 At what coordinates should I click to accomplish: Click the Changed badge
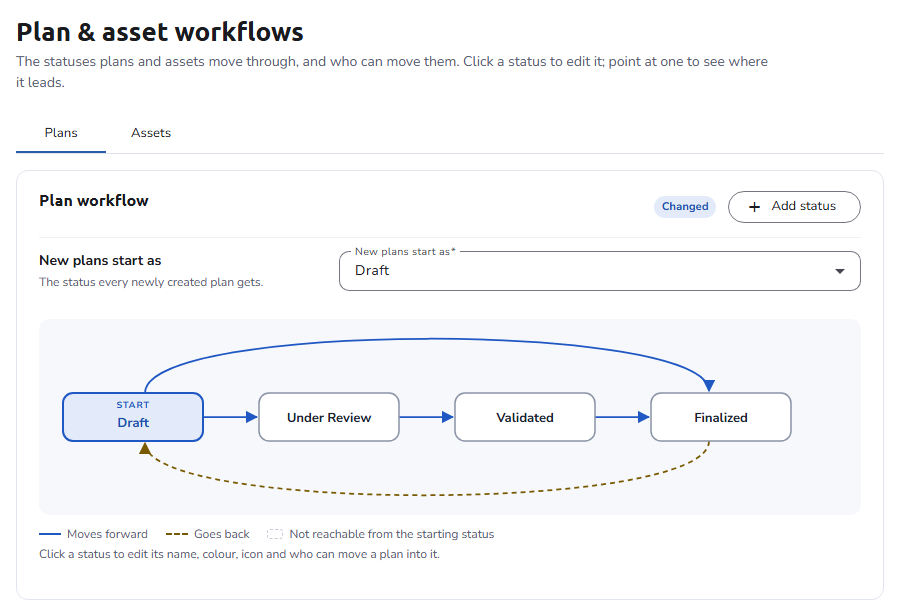tap(685, 207)
